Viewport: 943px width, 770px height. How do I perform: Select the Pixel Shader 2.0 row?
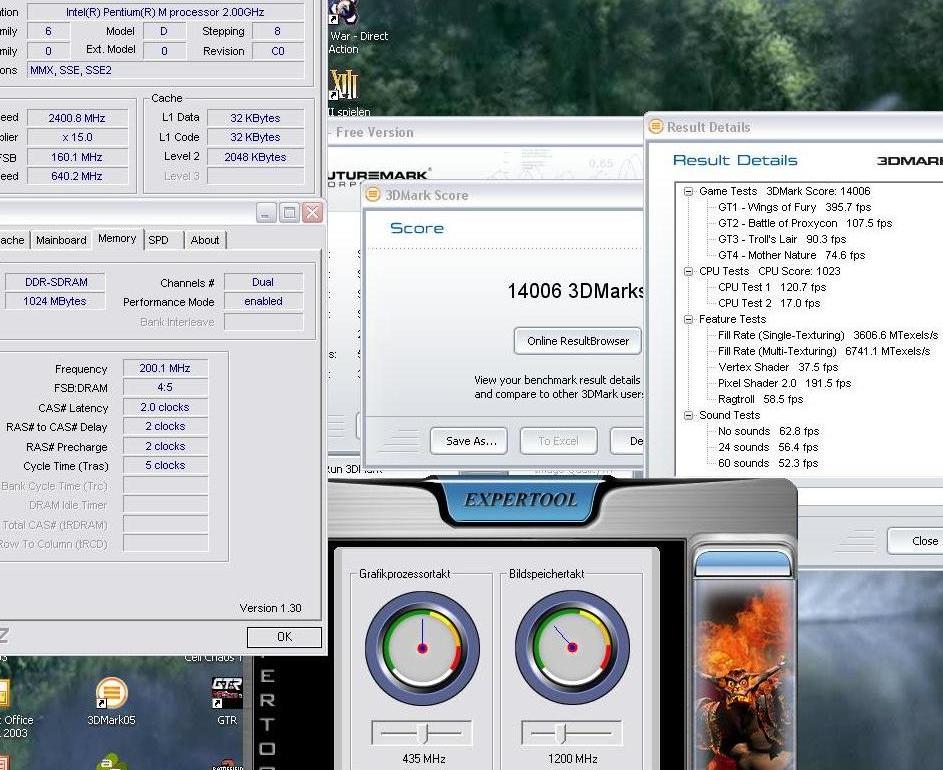tap(785, 383)
